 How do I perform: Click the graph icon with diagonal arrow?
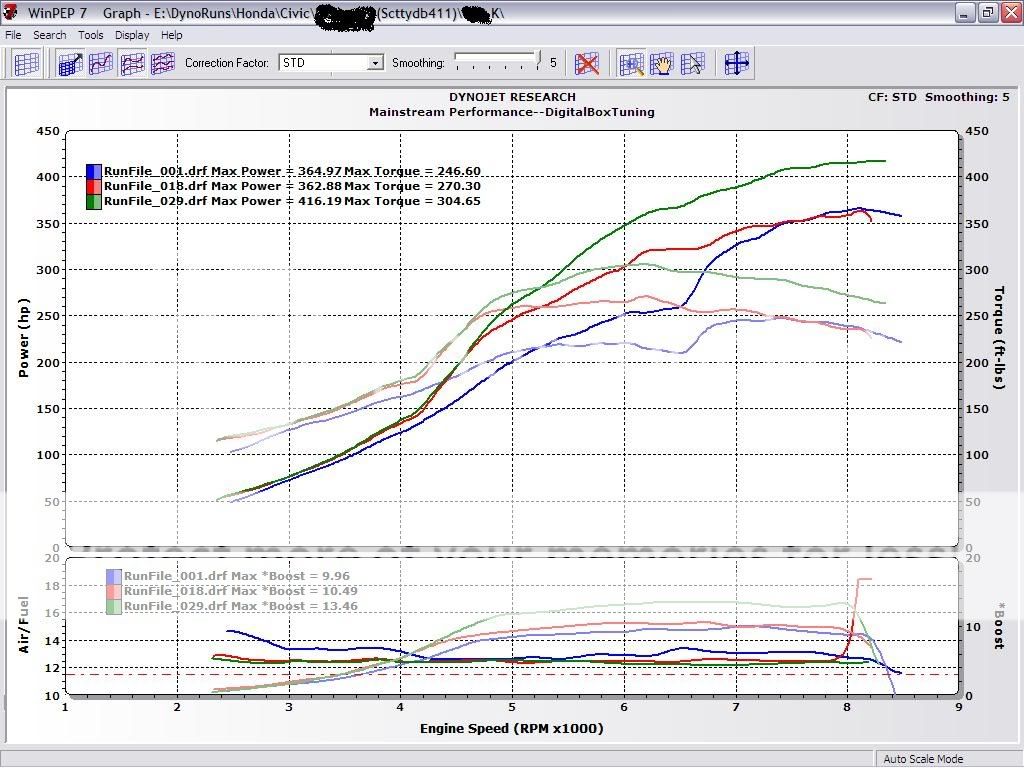point(70,63)
